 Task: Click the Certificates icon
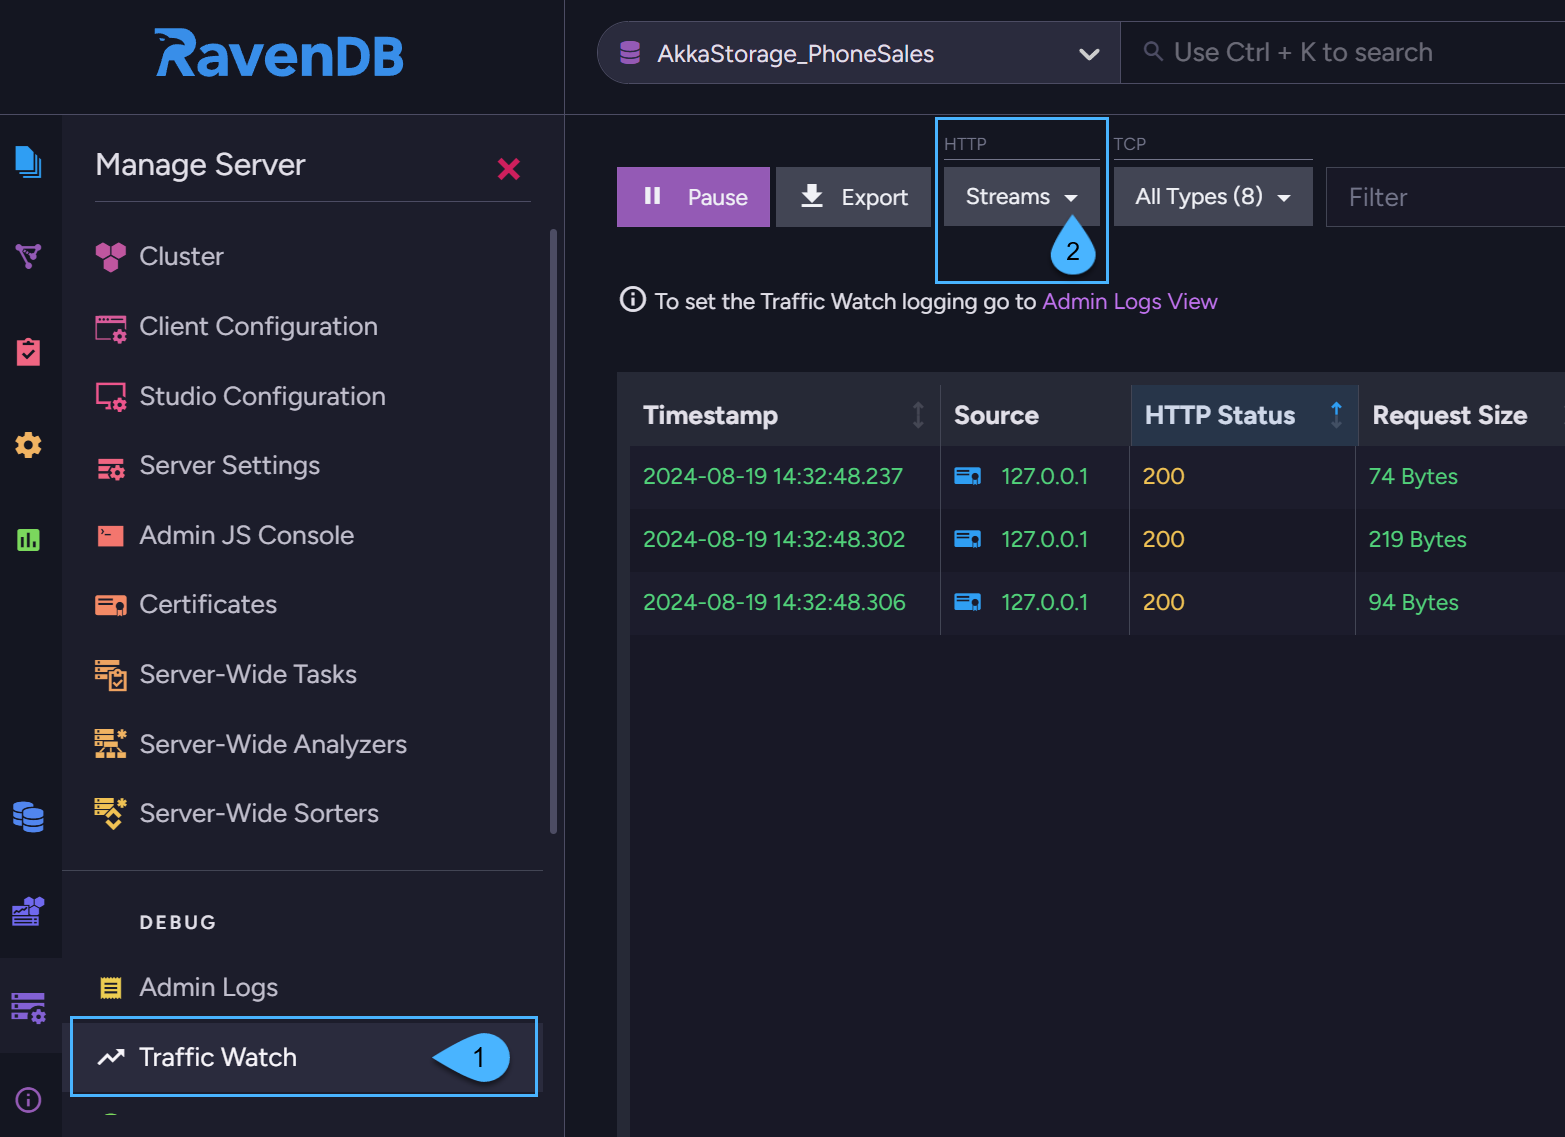point(110,605)
